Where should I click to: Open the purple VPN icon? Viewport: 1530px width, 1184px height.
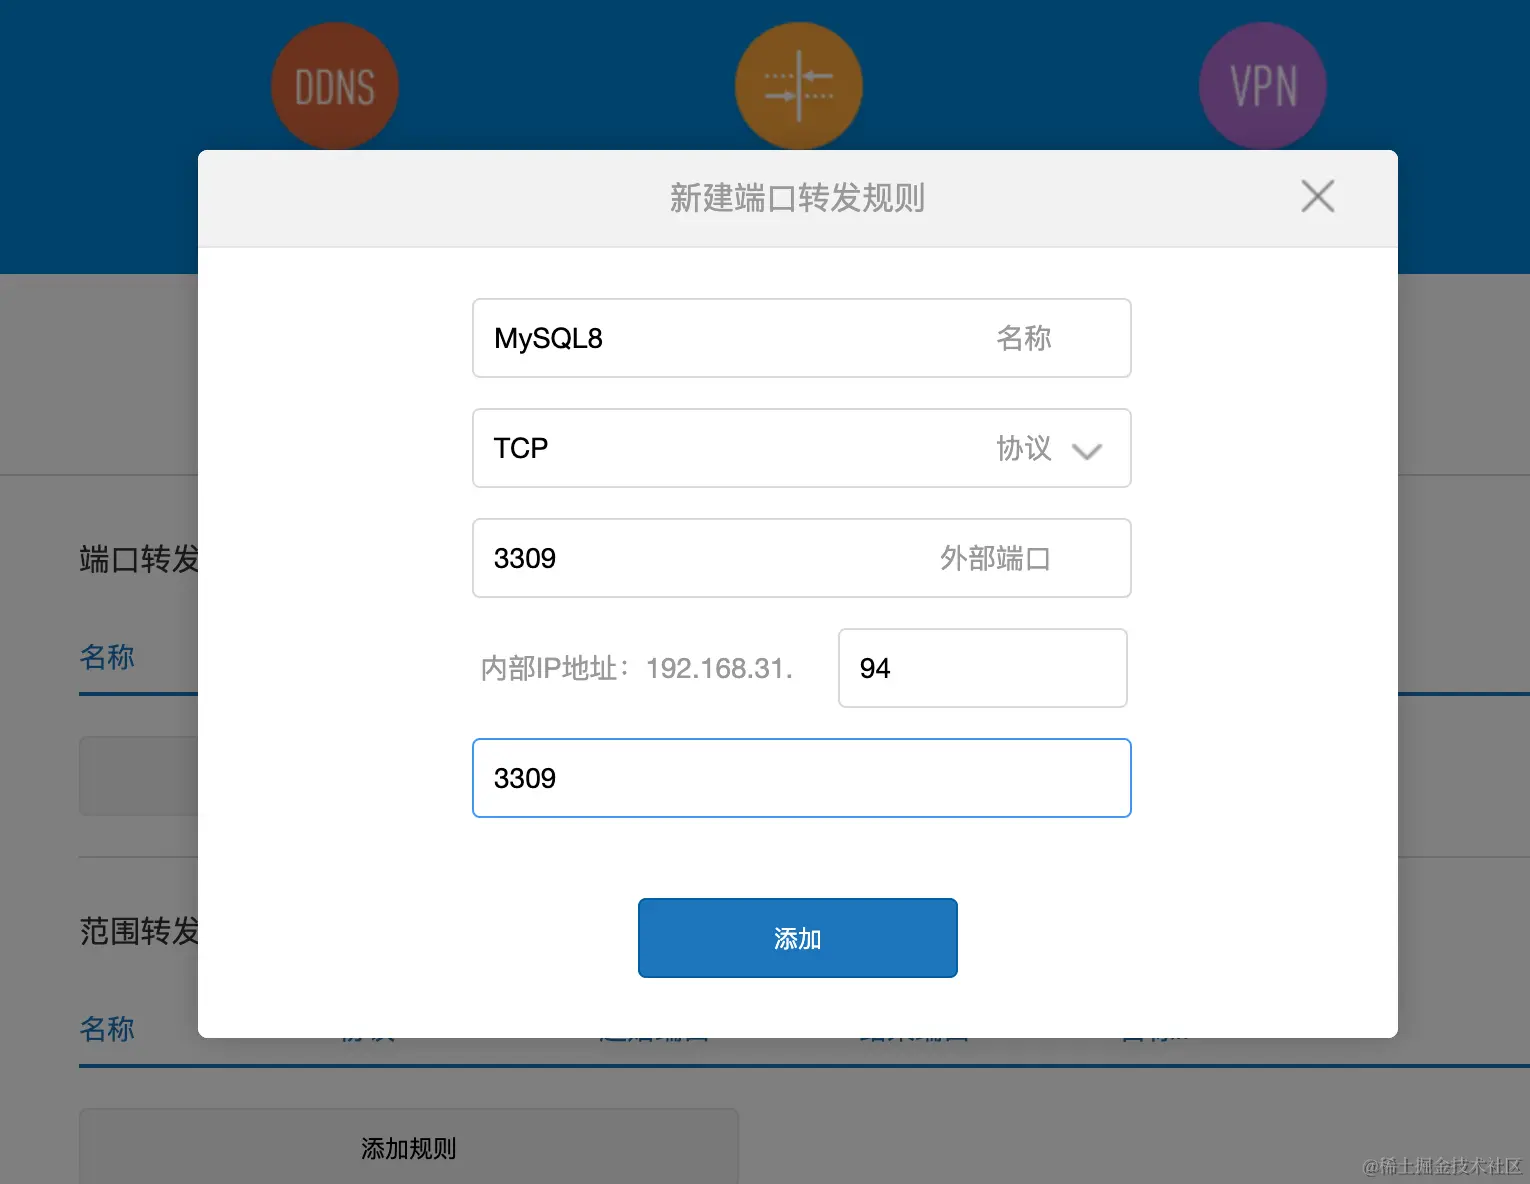tap(1262, 85)
